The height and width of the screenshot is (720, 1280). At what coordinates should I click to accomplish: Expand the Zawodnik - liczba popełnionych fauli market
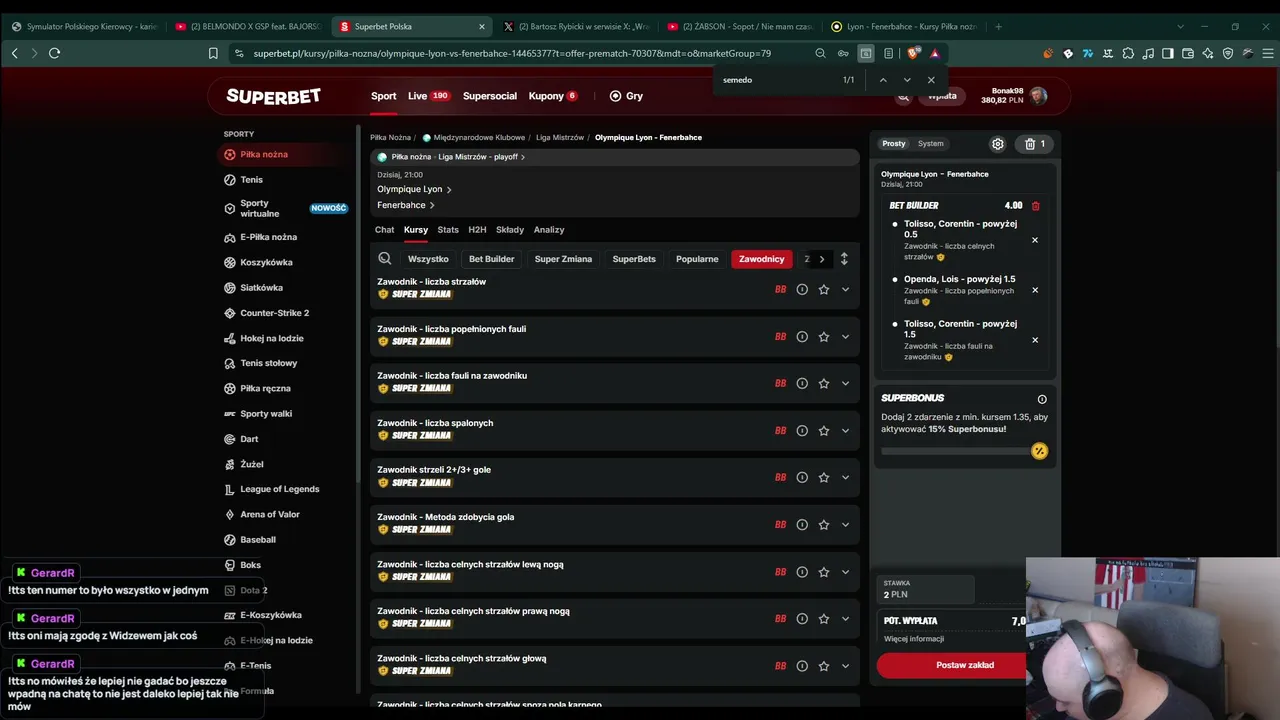click(x=845, y=337)
